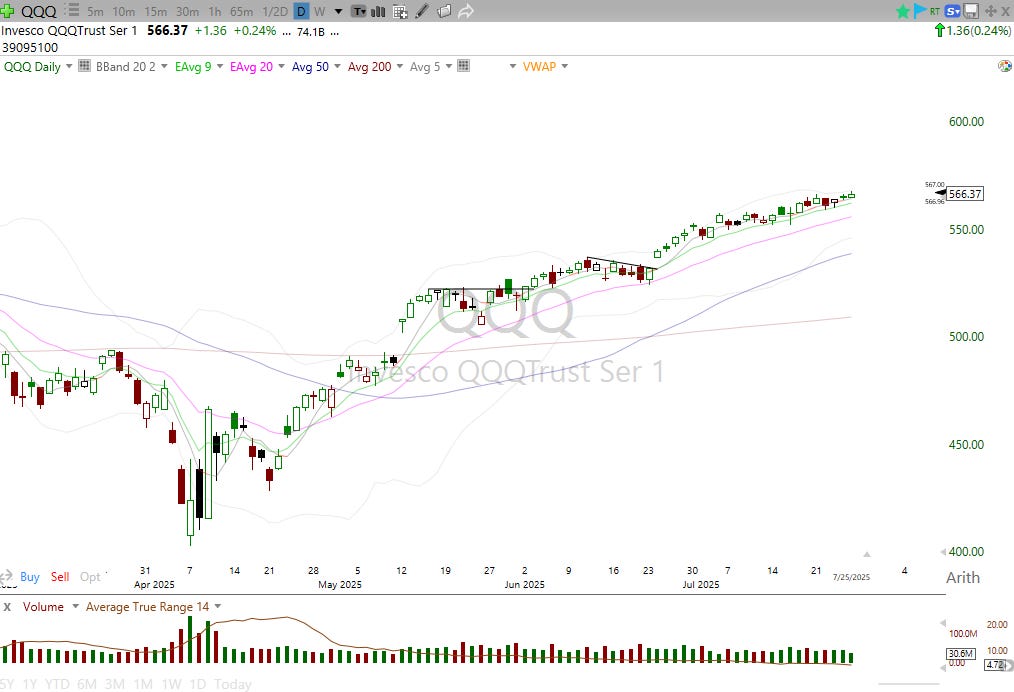Switch to the 30m timeframe
Viewport: 1014px width, 692px height.
[187, 11]
